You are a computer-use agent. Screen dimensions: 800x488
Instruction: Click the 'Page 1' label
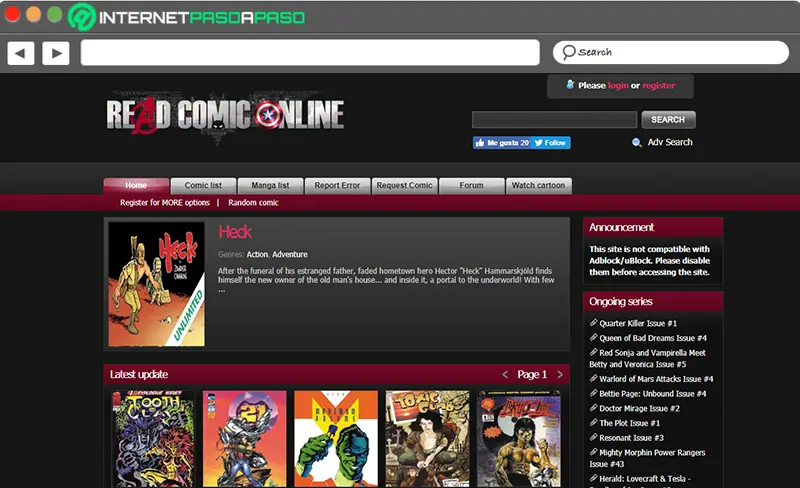click(x=532, y=375)
